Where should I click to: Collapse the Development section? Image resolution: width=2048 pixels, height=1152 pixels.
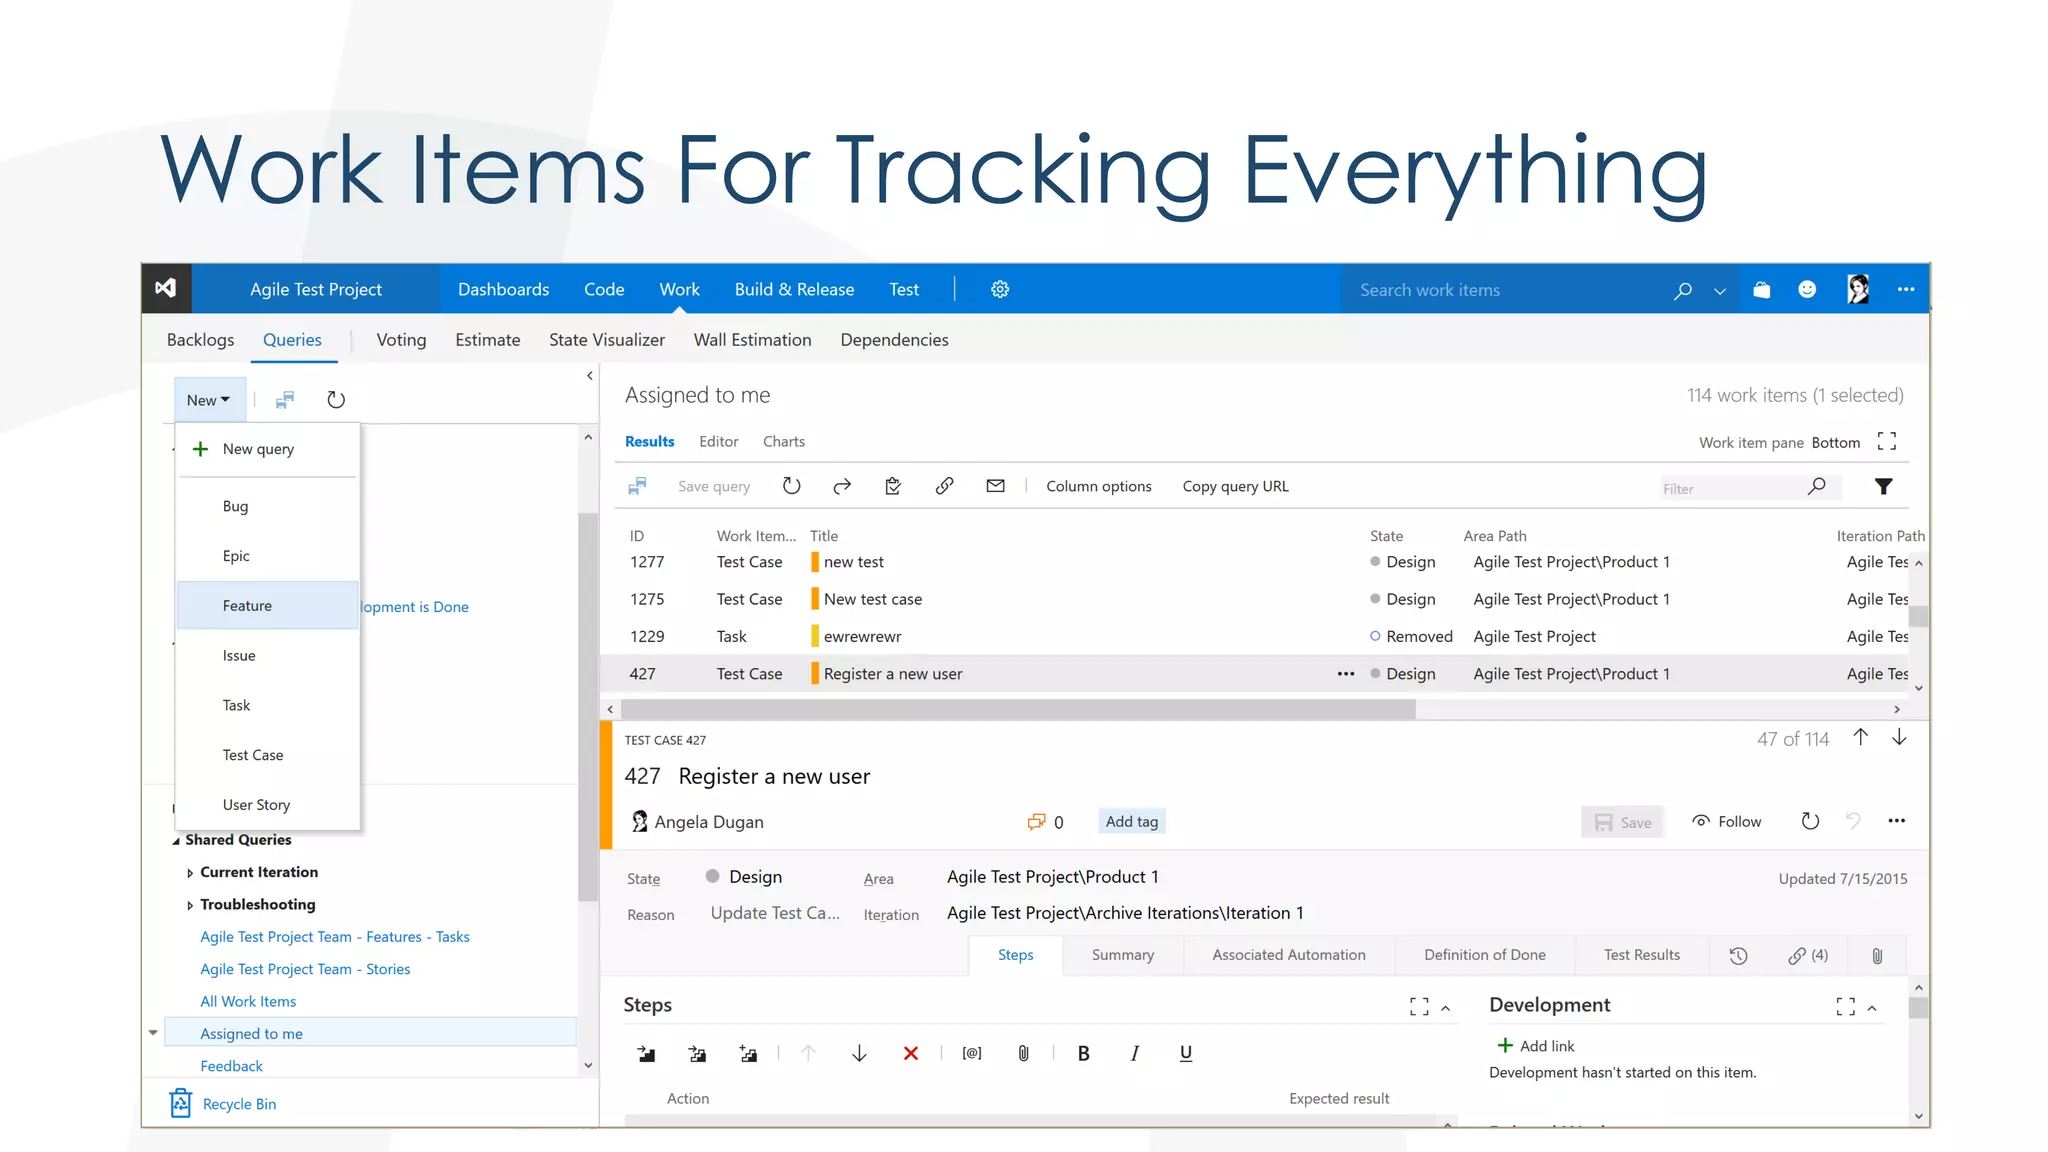tap(1872, 1008)
